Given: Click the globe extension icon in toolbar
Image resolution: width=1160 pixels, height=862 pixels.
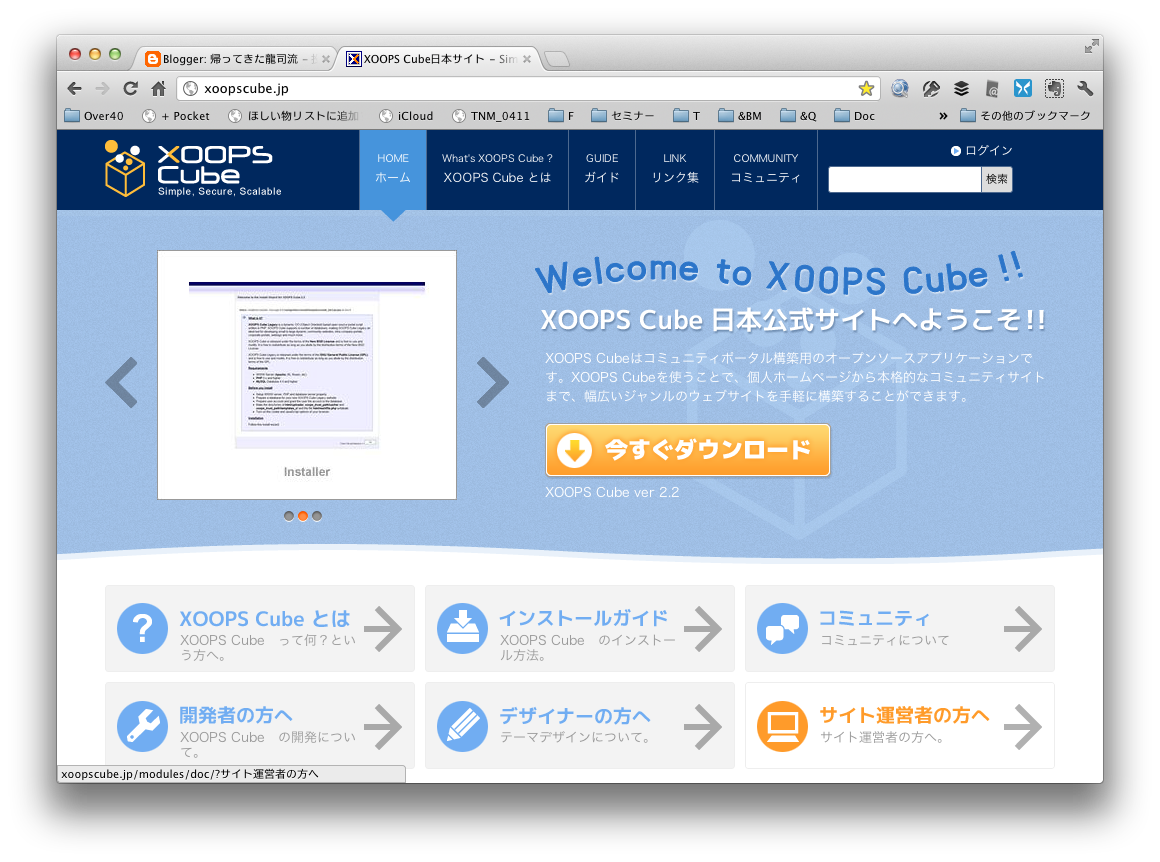Looking at the screenshot, I should tap(900, 89).
